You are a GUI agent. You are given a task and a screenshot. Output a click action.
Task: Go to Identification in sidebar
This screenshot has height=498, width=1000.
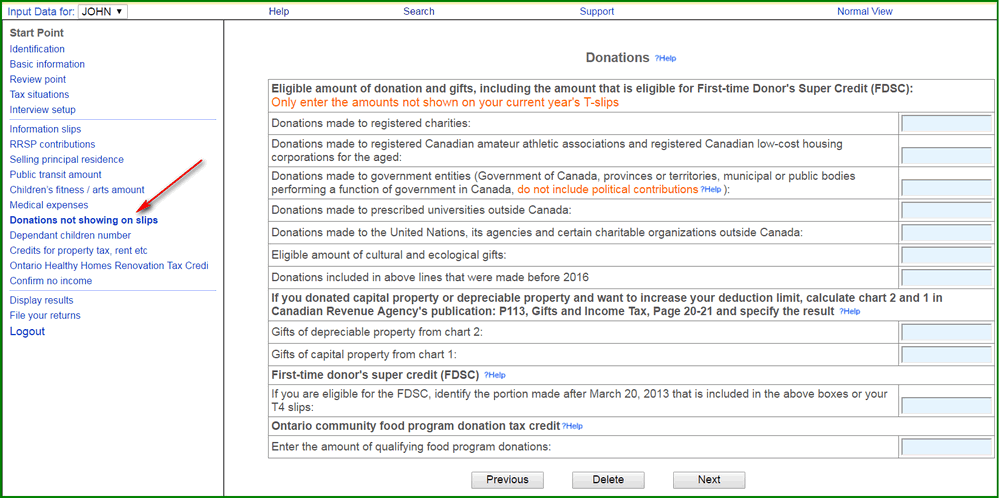(x=37, y=49)
